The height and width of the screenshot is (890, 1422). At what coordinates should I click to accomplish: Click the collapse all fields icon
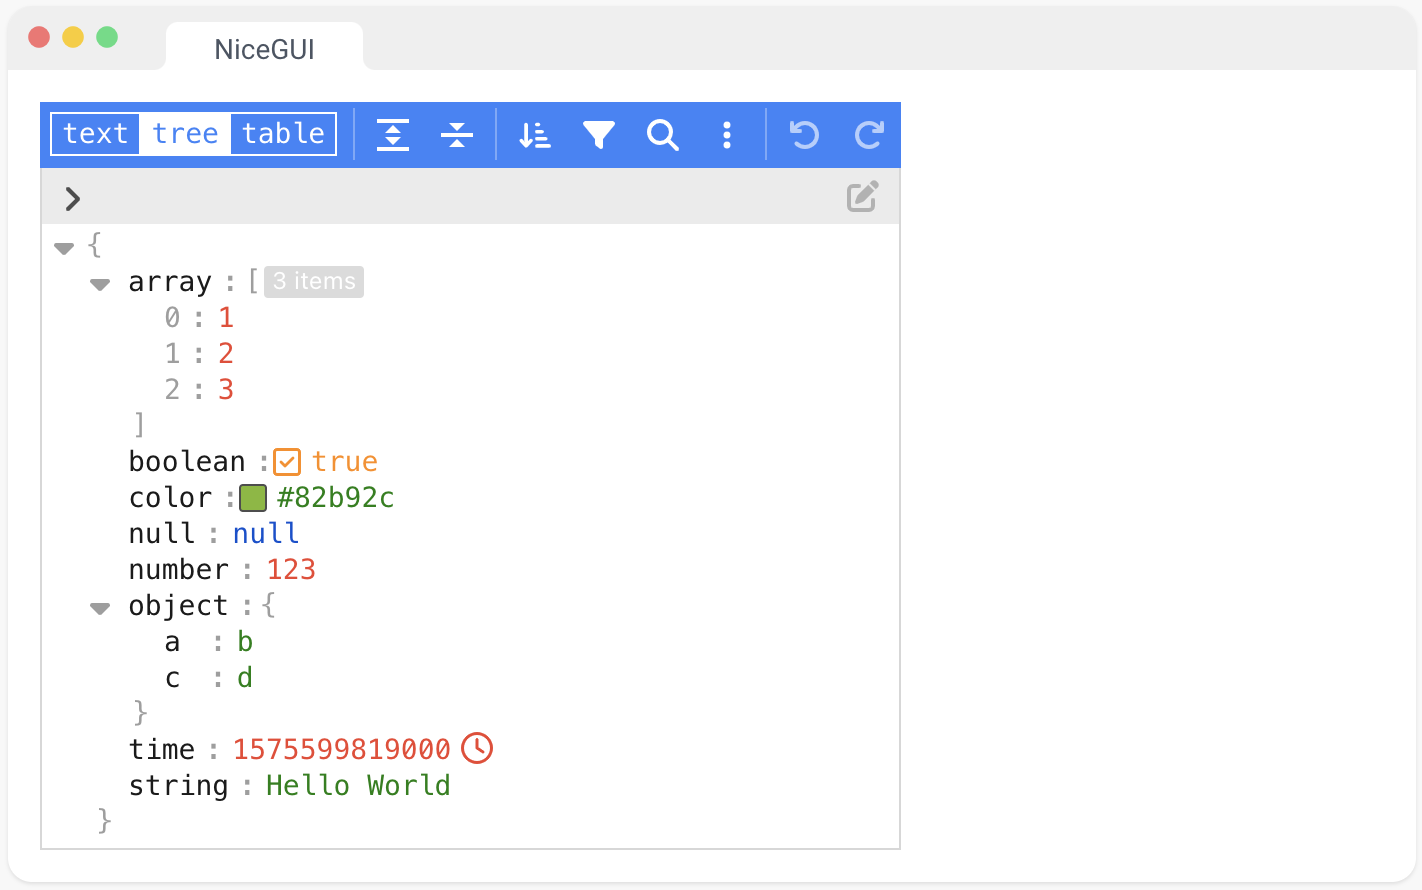457,134
